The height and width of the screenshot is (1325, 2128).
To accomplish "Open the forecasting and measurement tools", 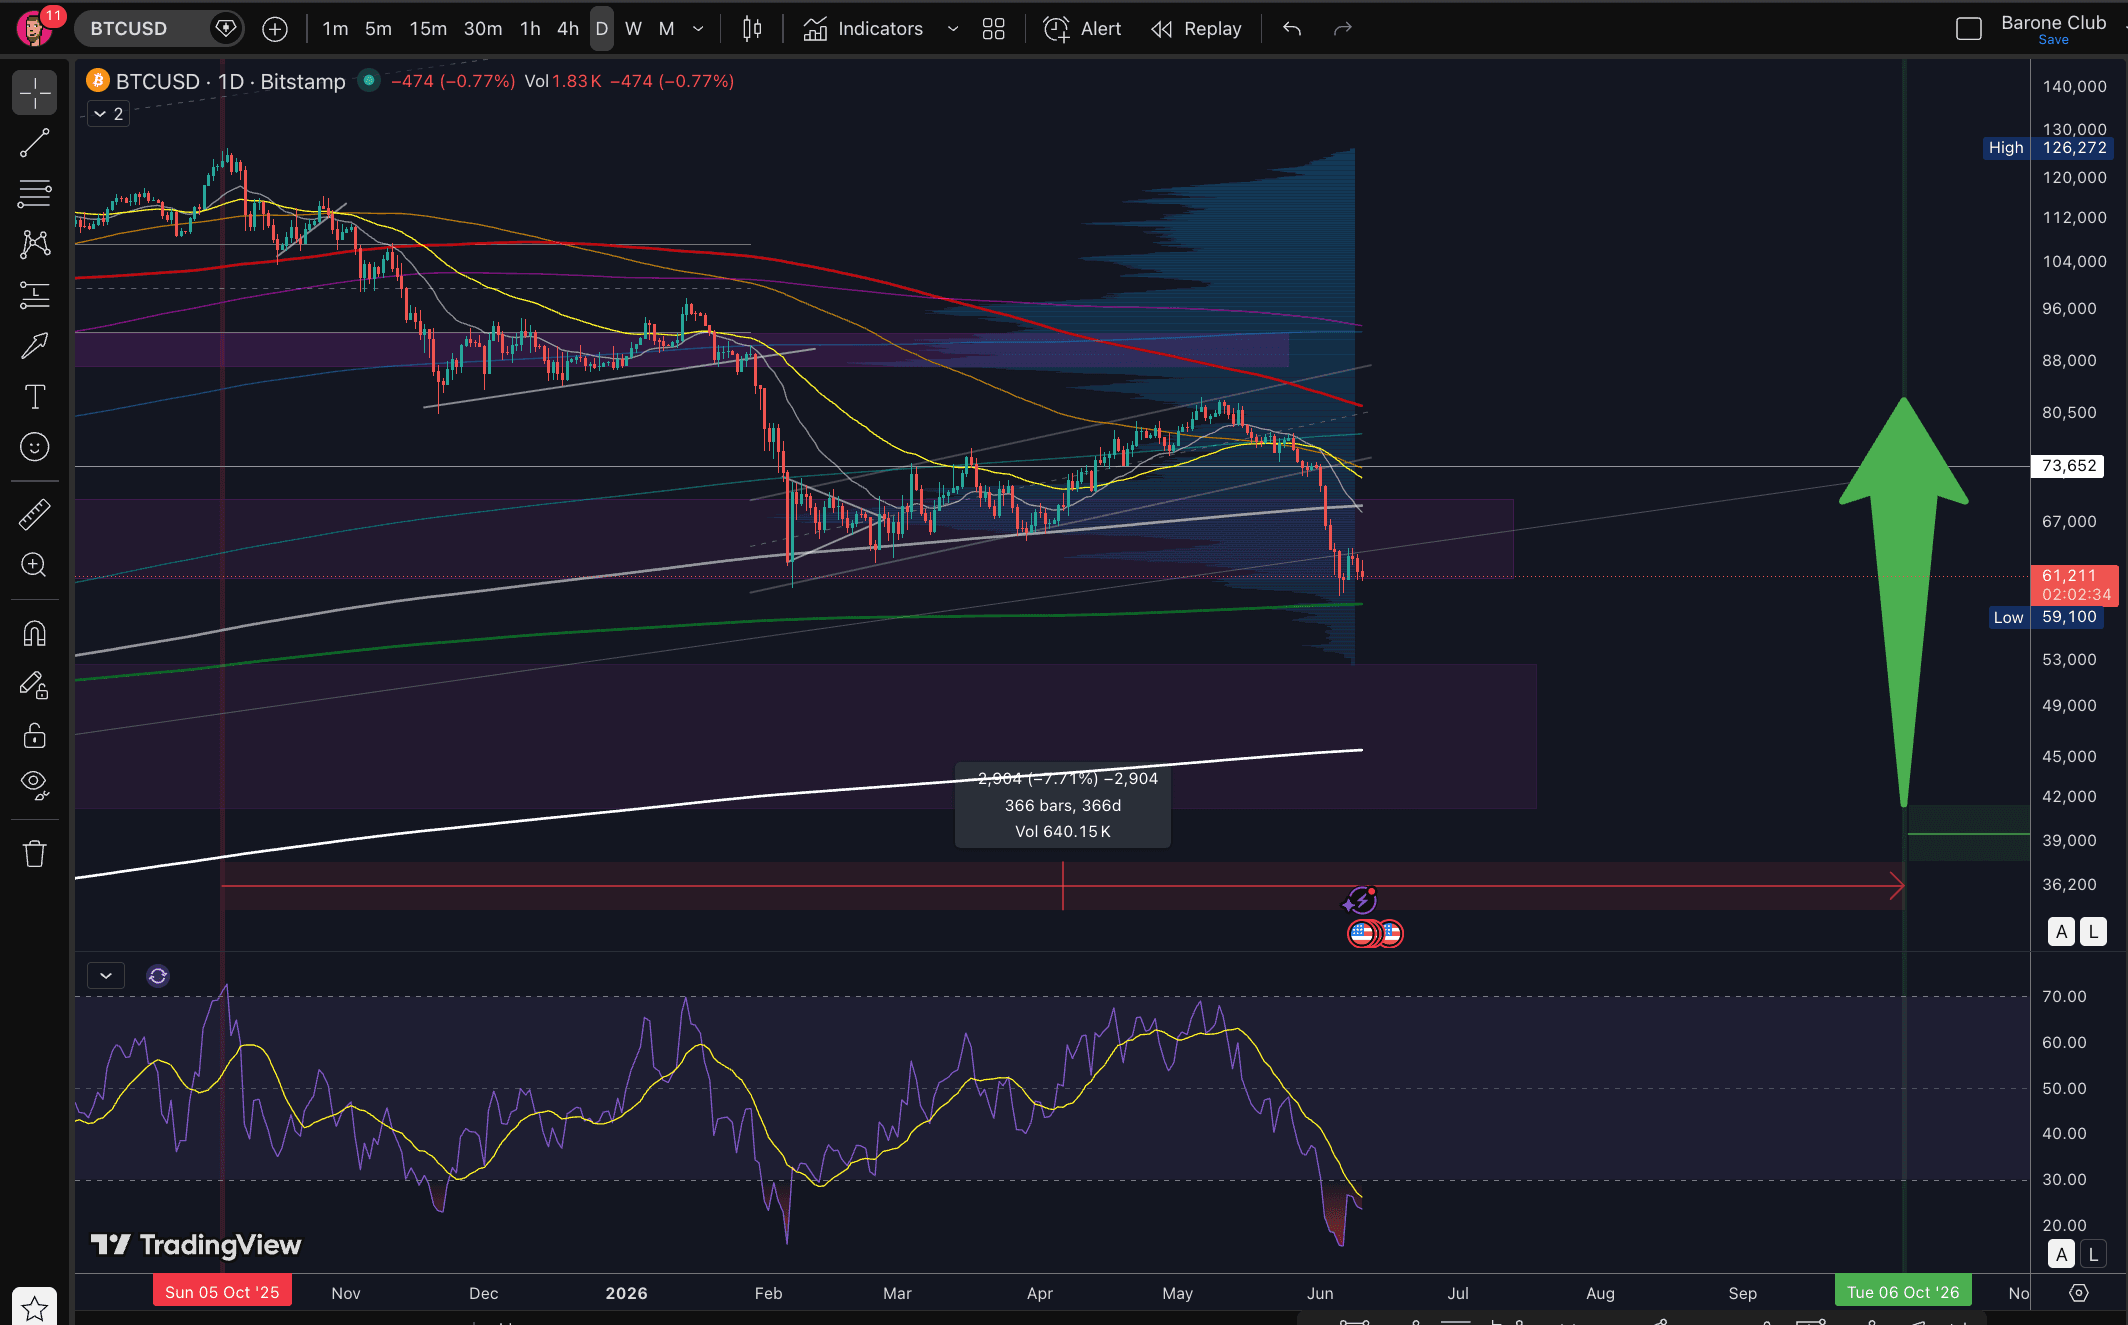I will point(35,295).
